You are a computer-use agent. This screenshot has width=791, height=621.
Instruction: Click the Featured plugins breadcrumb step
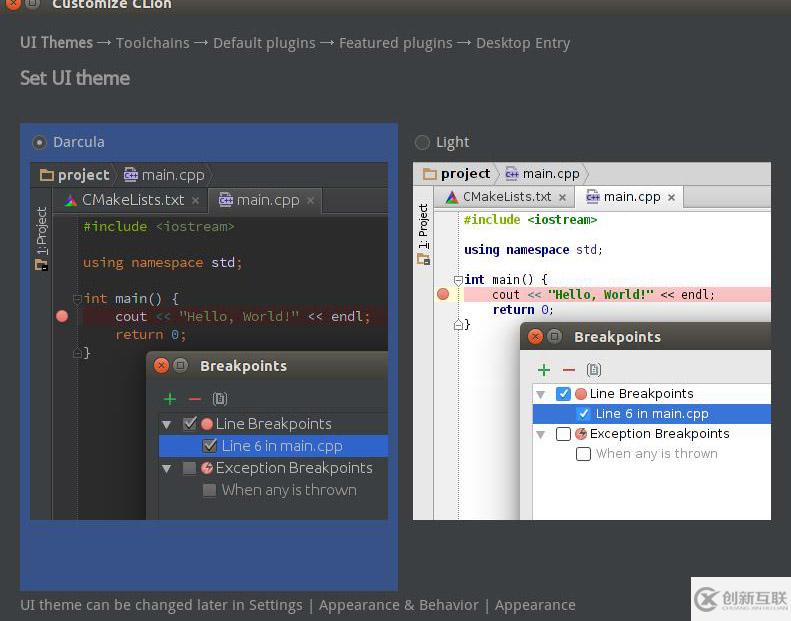click(396, 43)
